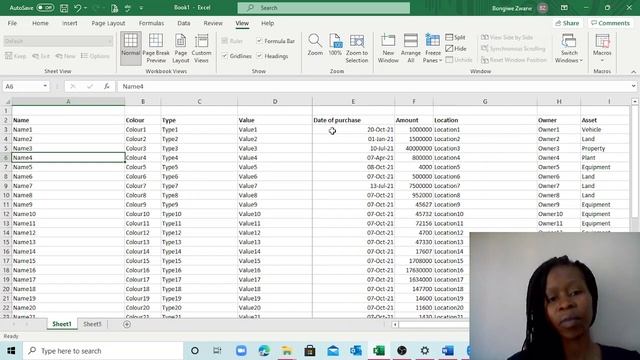This screenshot has width=640, height=360.
Task: Click the Task View taskbar icon
Action: coord(218,351)
